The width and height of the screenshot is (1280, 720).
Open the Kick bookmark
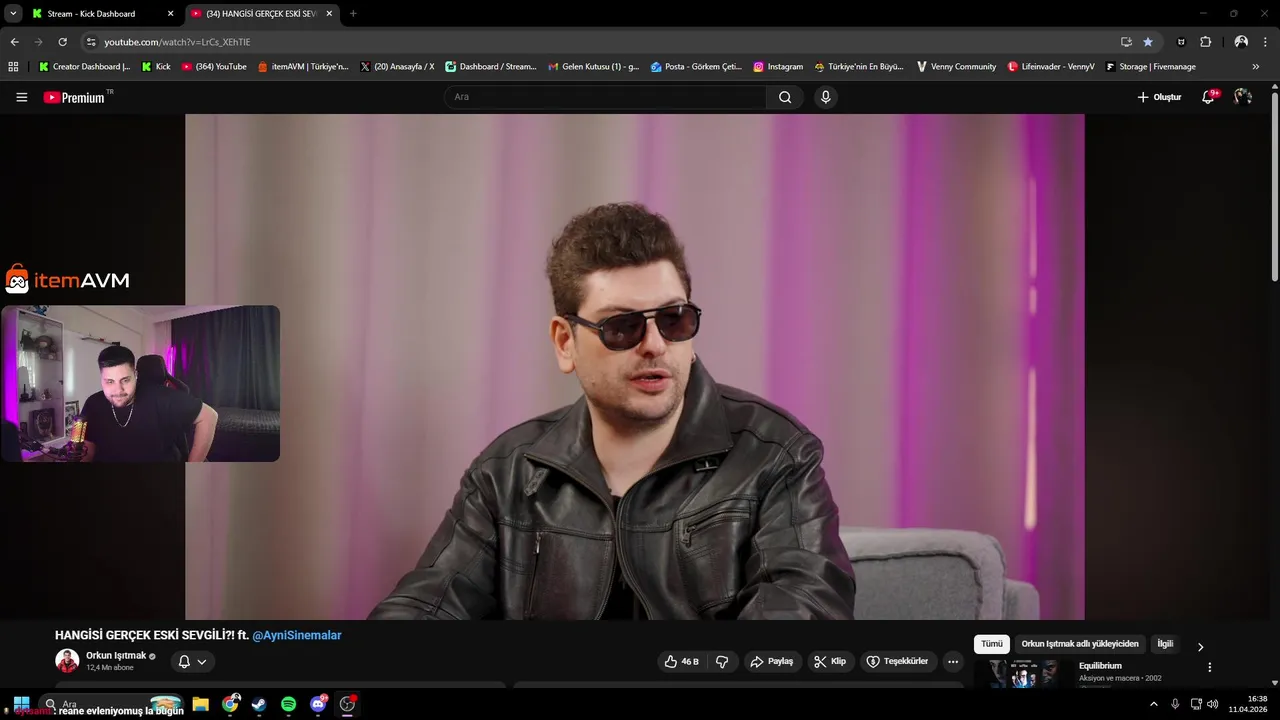point(156,67)
